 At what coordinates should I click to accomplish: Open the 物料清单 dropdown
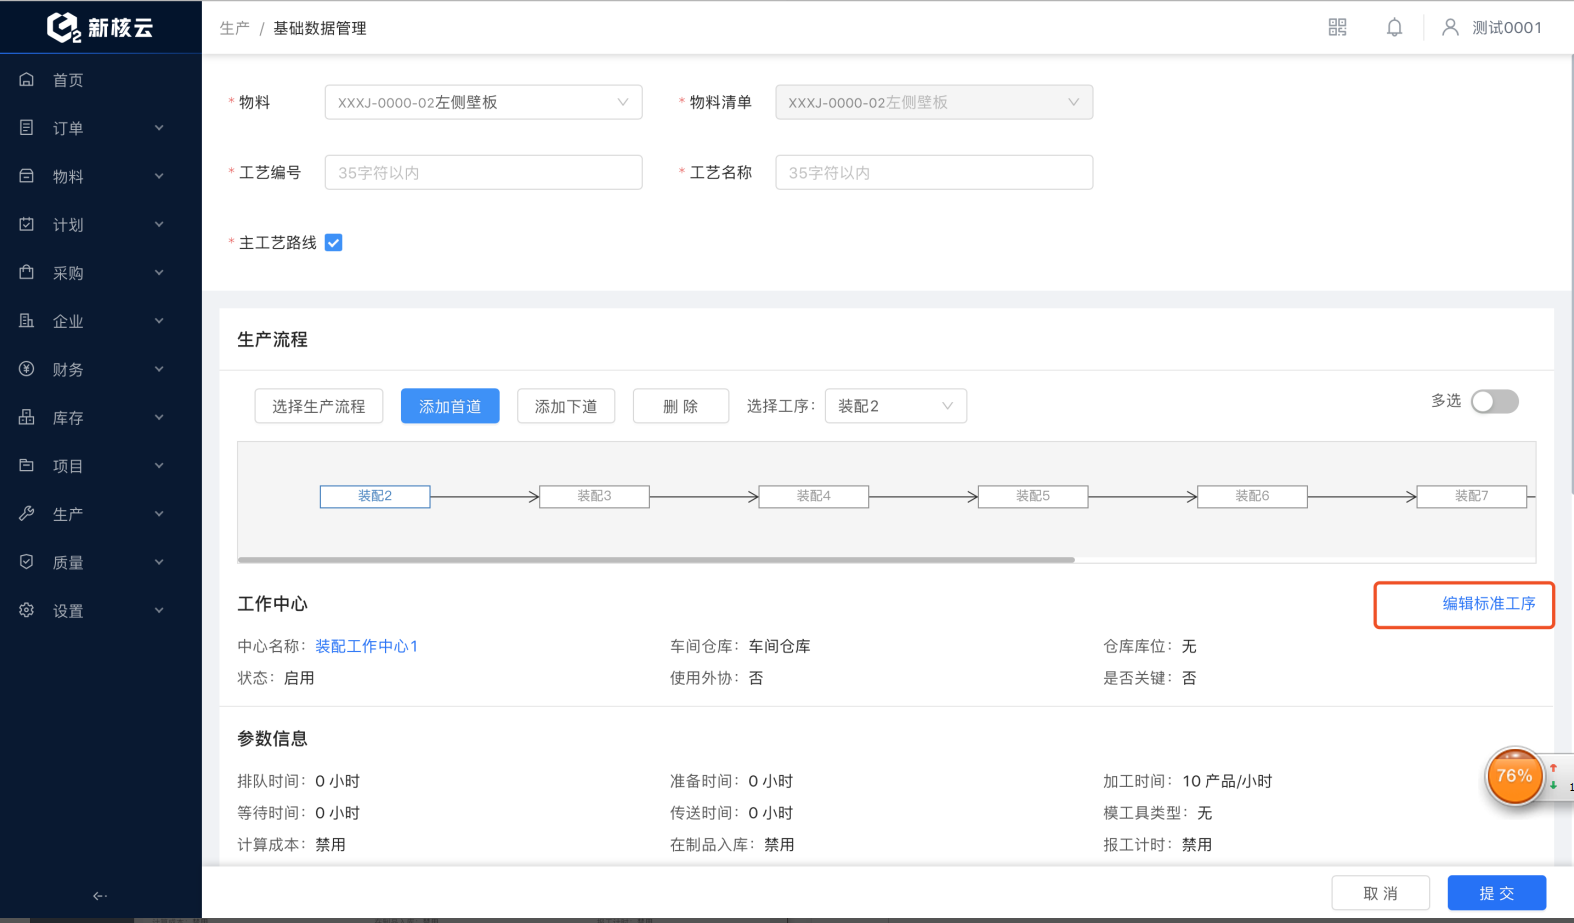click(934, 102)
